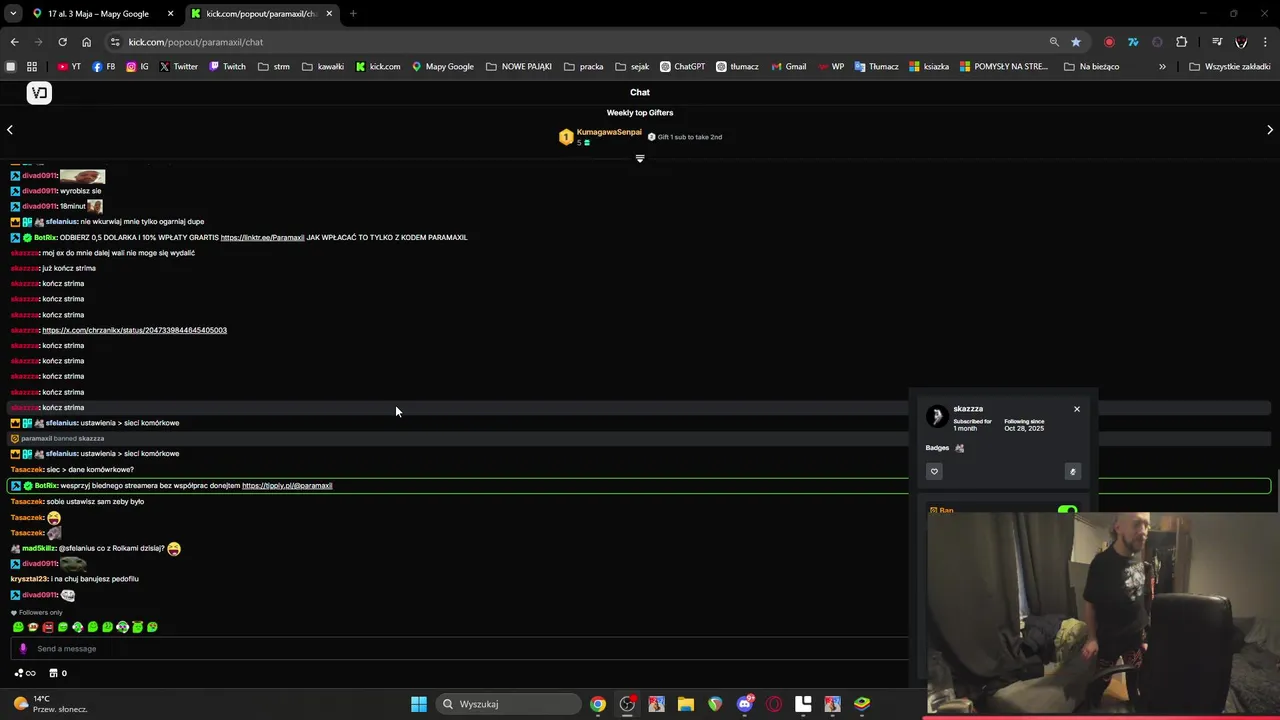Open the Twitch bookmark
1280x720 pixels.
pyautogui.click(x=227, y=67)
